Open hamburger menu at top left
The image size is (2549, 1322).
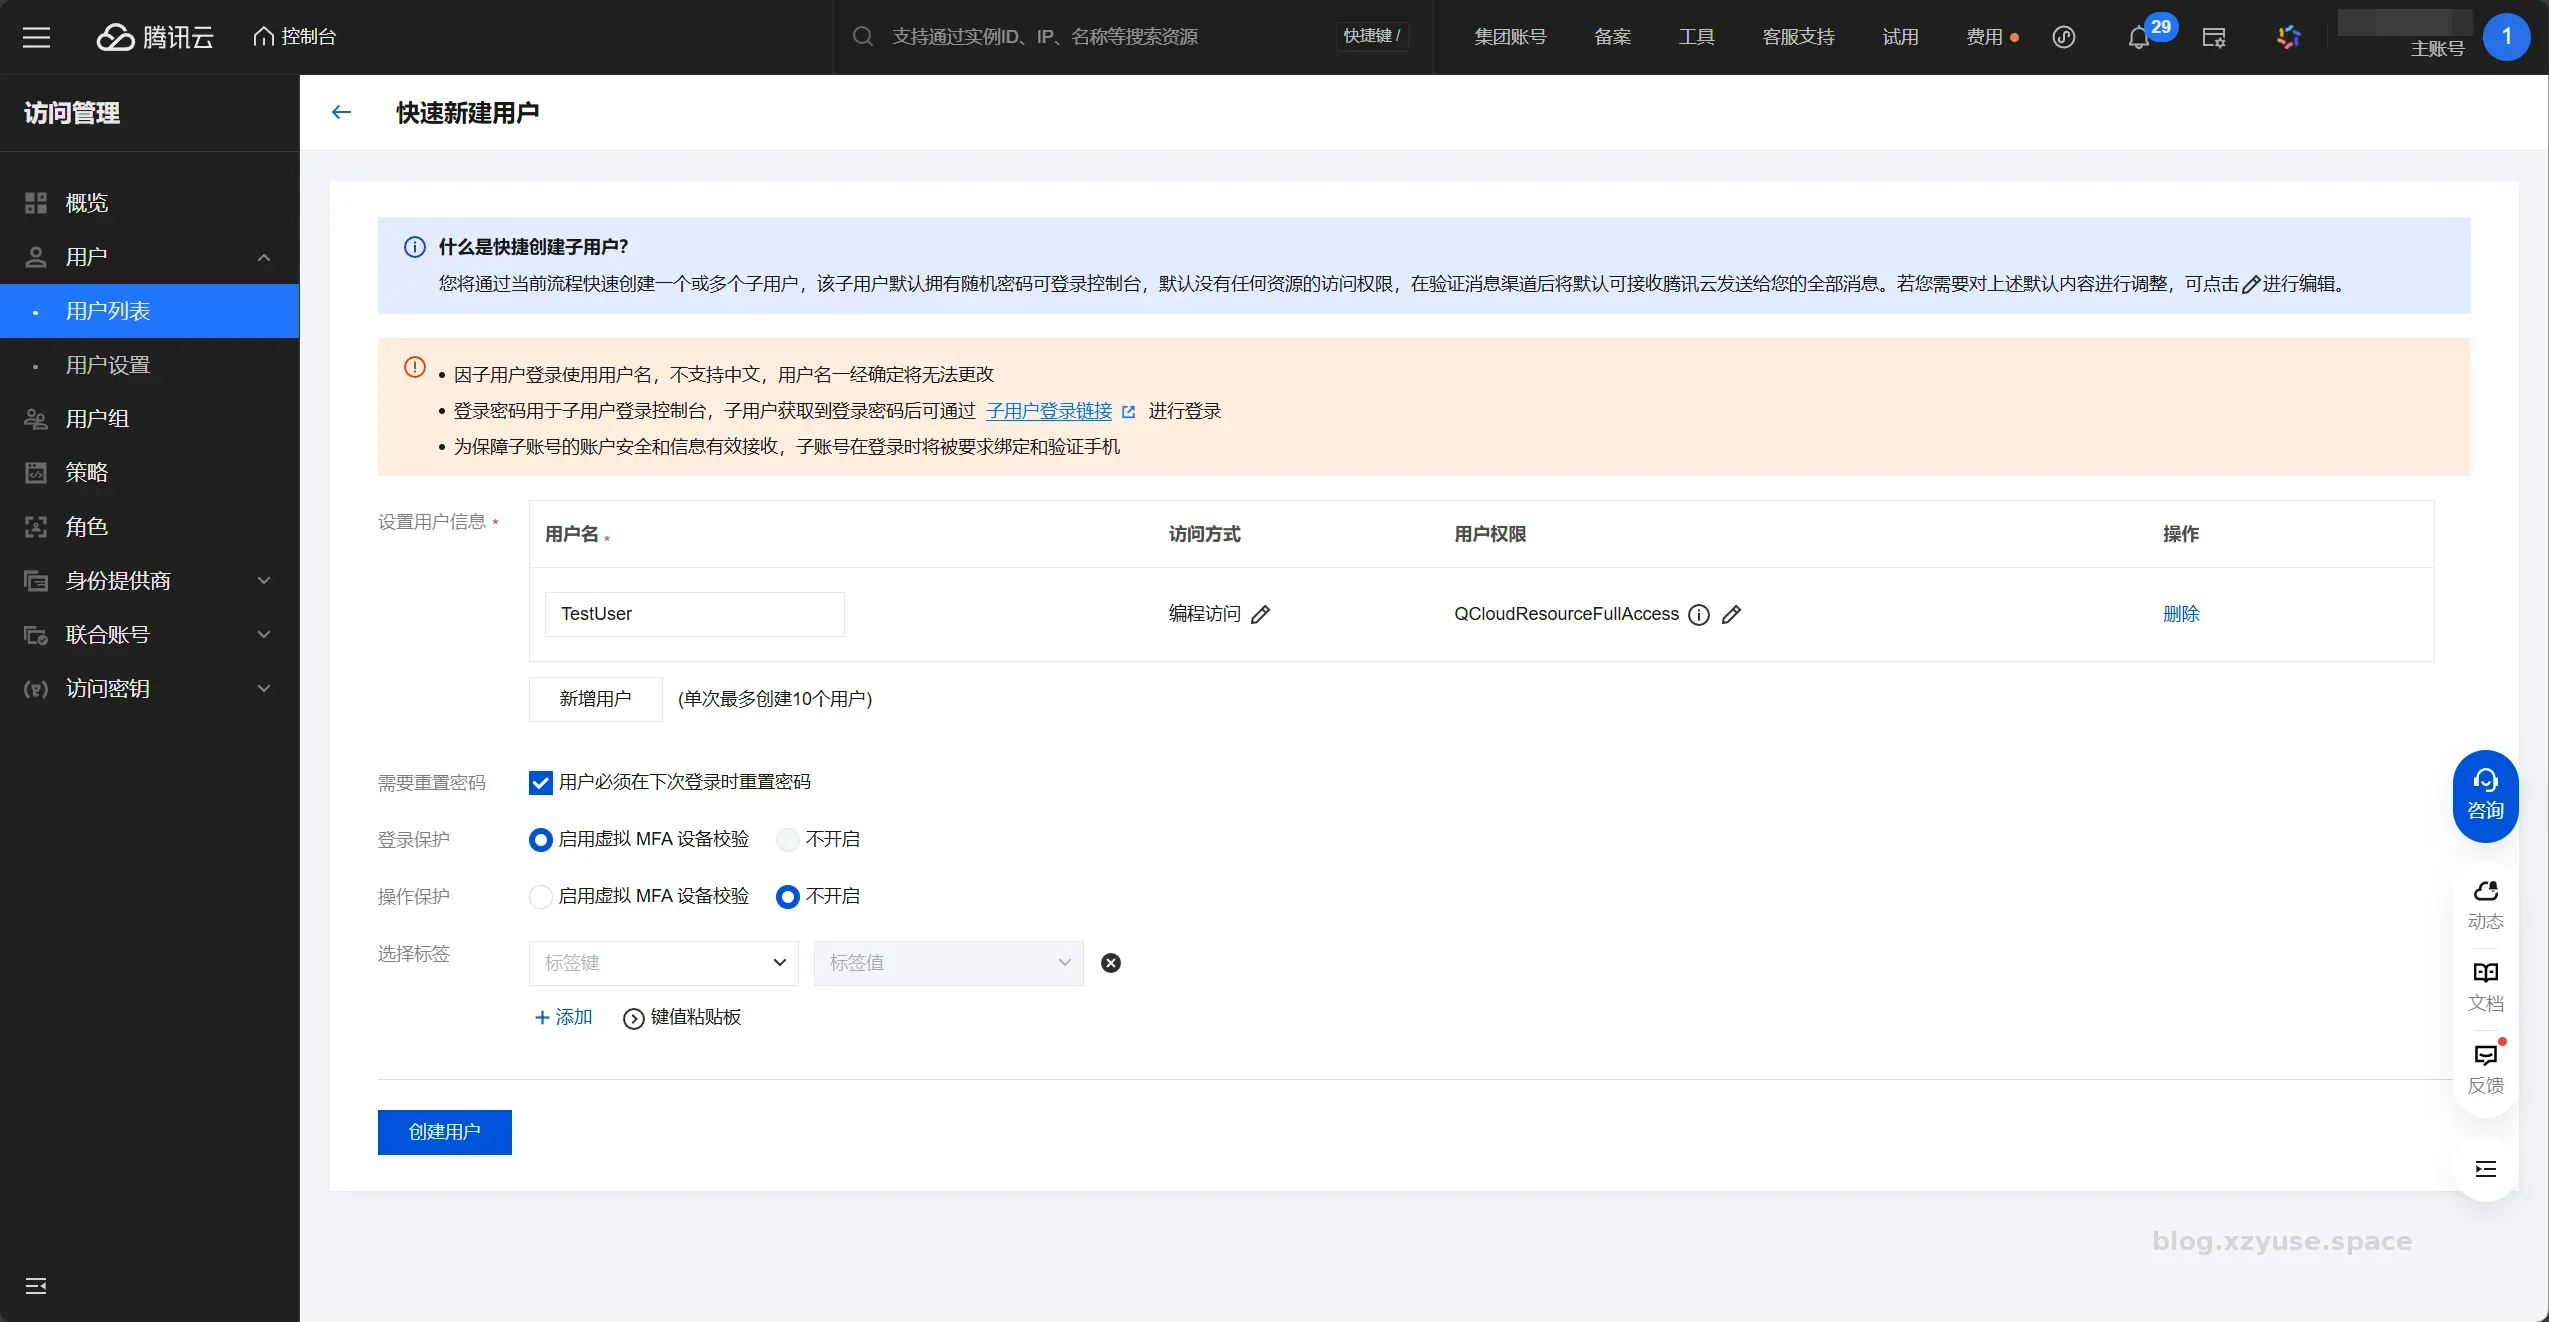(x=36, y=38)
